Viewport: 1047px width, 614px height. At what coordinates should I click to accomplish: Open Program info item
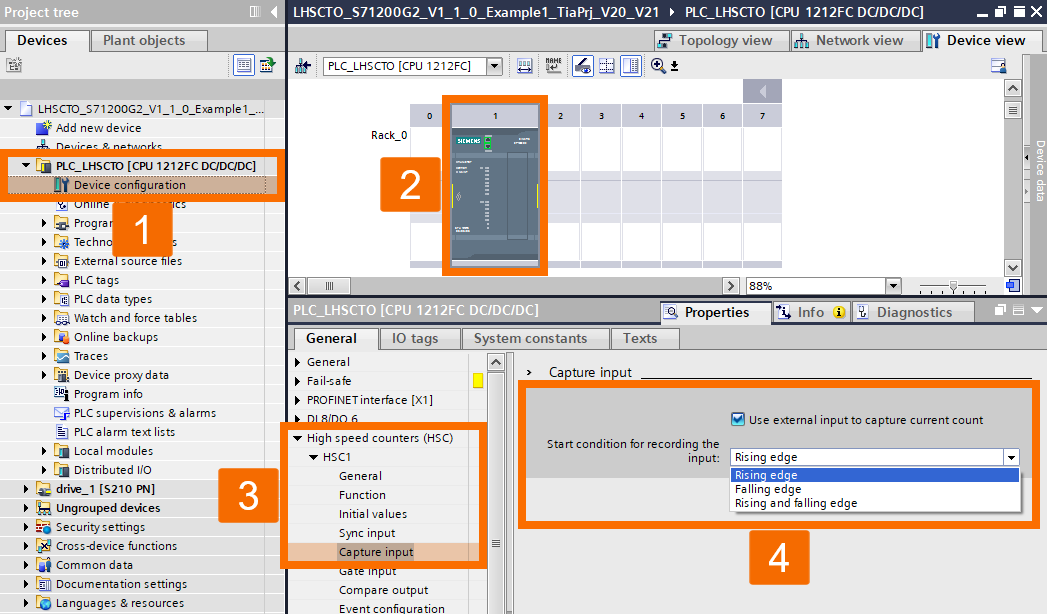click(108, 394)
